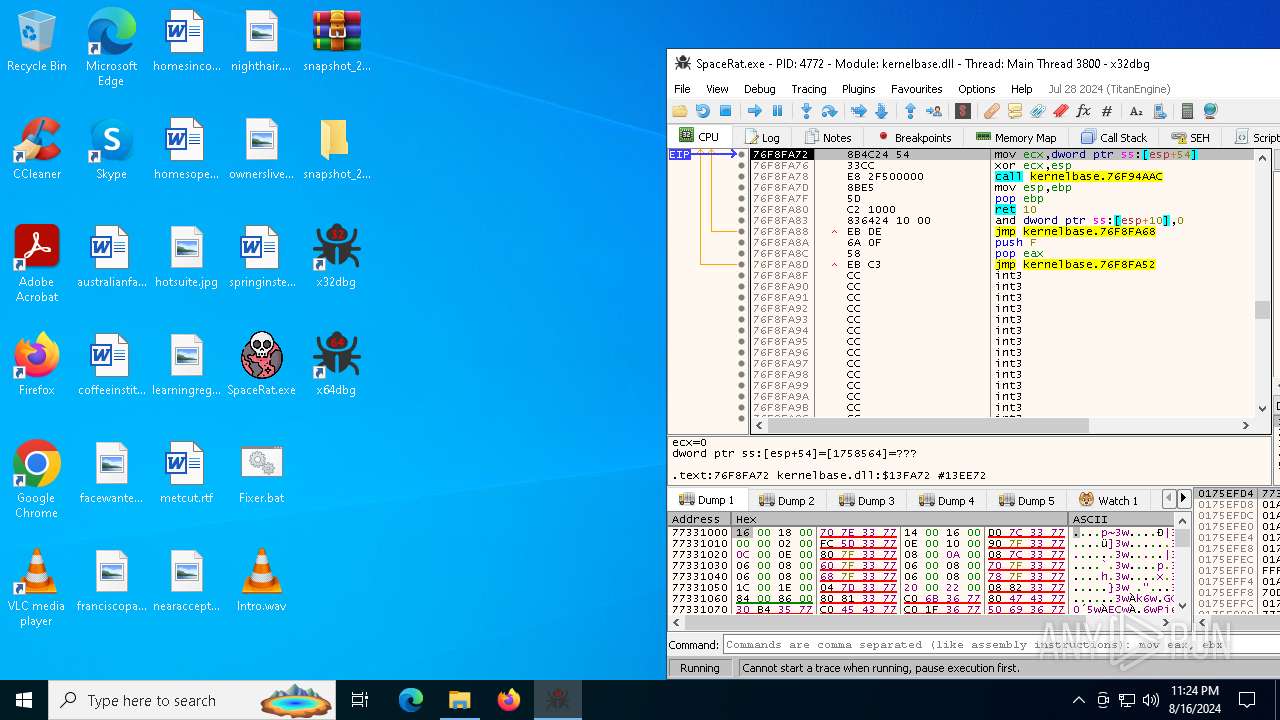Toggle breakpoint bullet at address 76F8FA8D

[741, 265]
